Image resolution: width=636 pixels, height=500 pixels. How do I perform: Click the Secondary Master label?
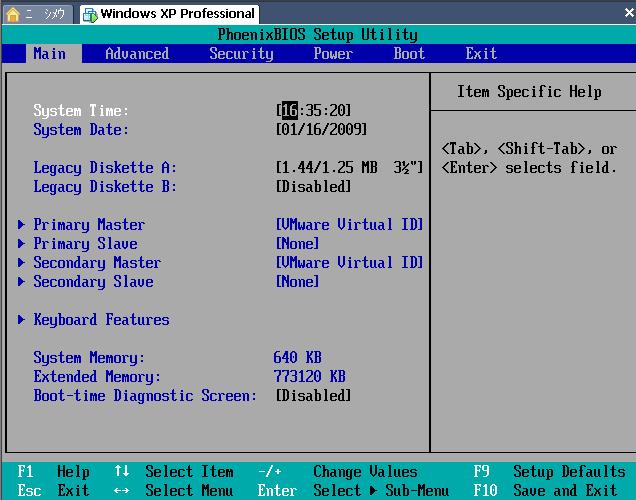pyautogui.click(x=97, y=263)
